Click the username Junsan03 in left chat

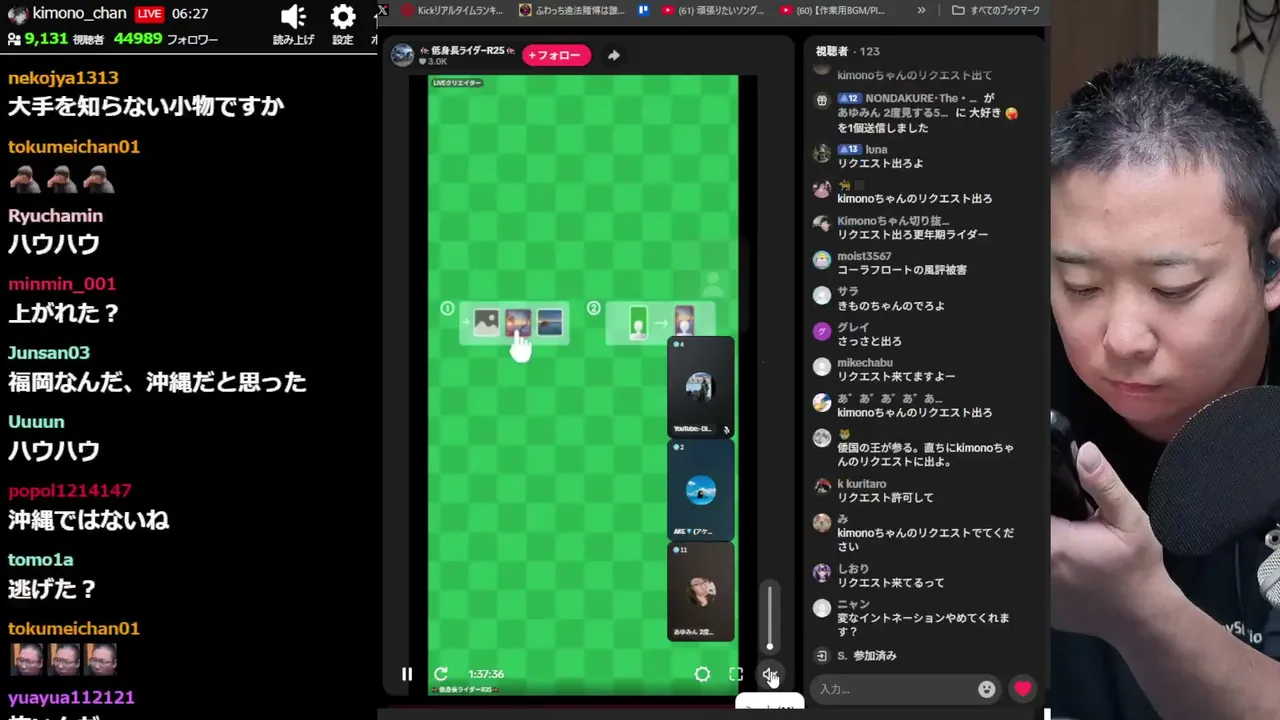coord(49,353)
